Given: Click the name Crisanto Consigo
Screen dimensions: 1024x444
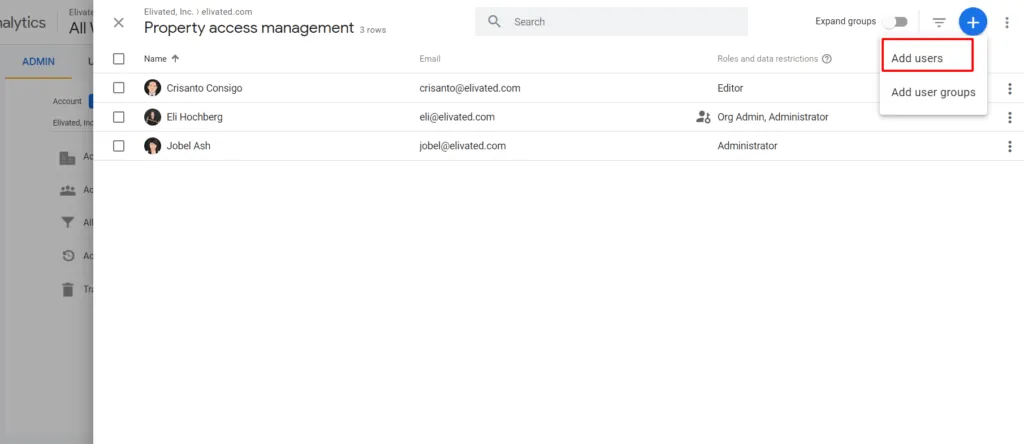Looking at the screenshot, I should pyautogui.click(x=204, y=88).
